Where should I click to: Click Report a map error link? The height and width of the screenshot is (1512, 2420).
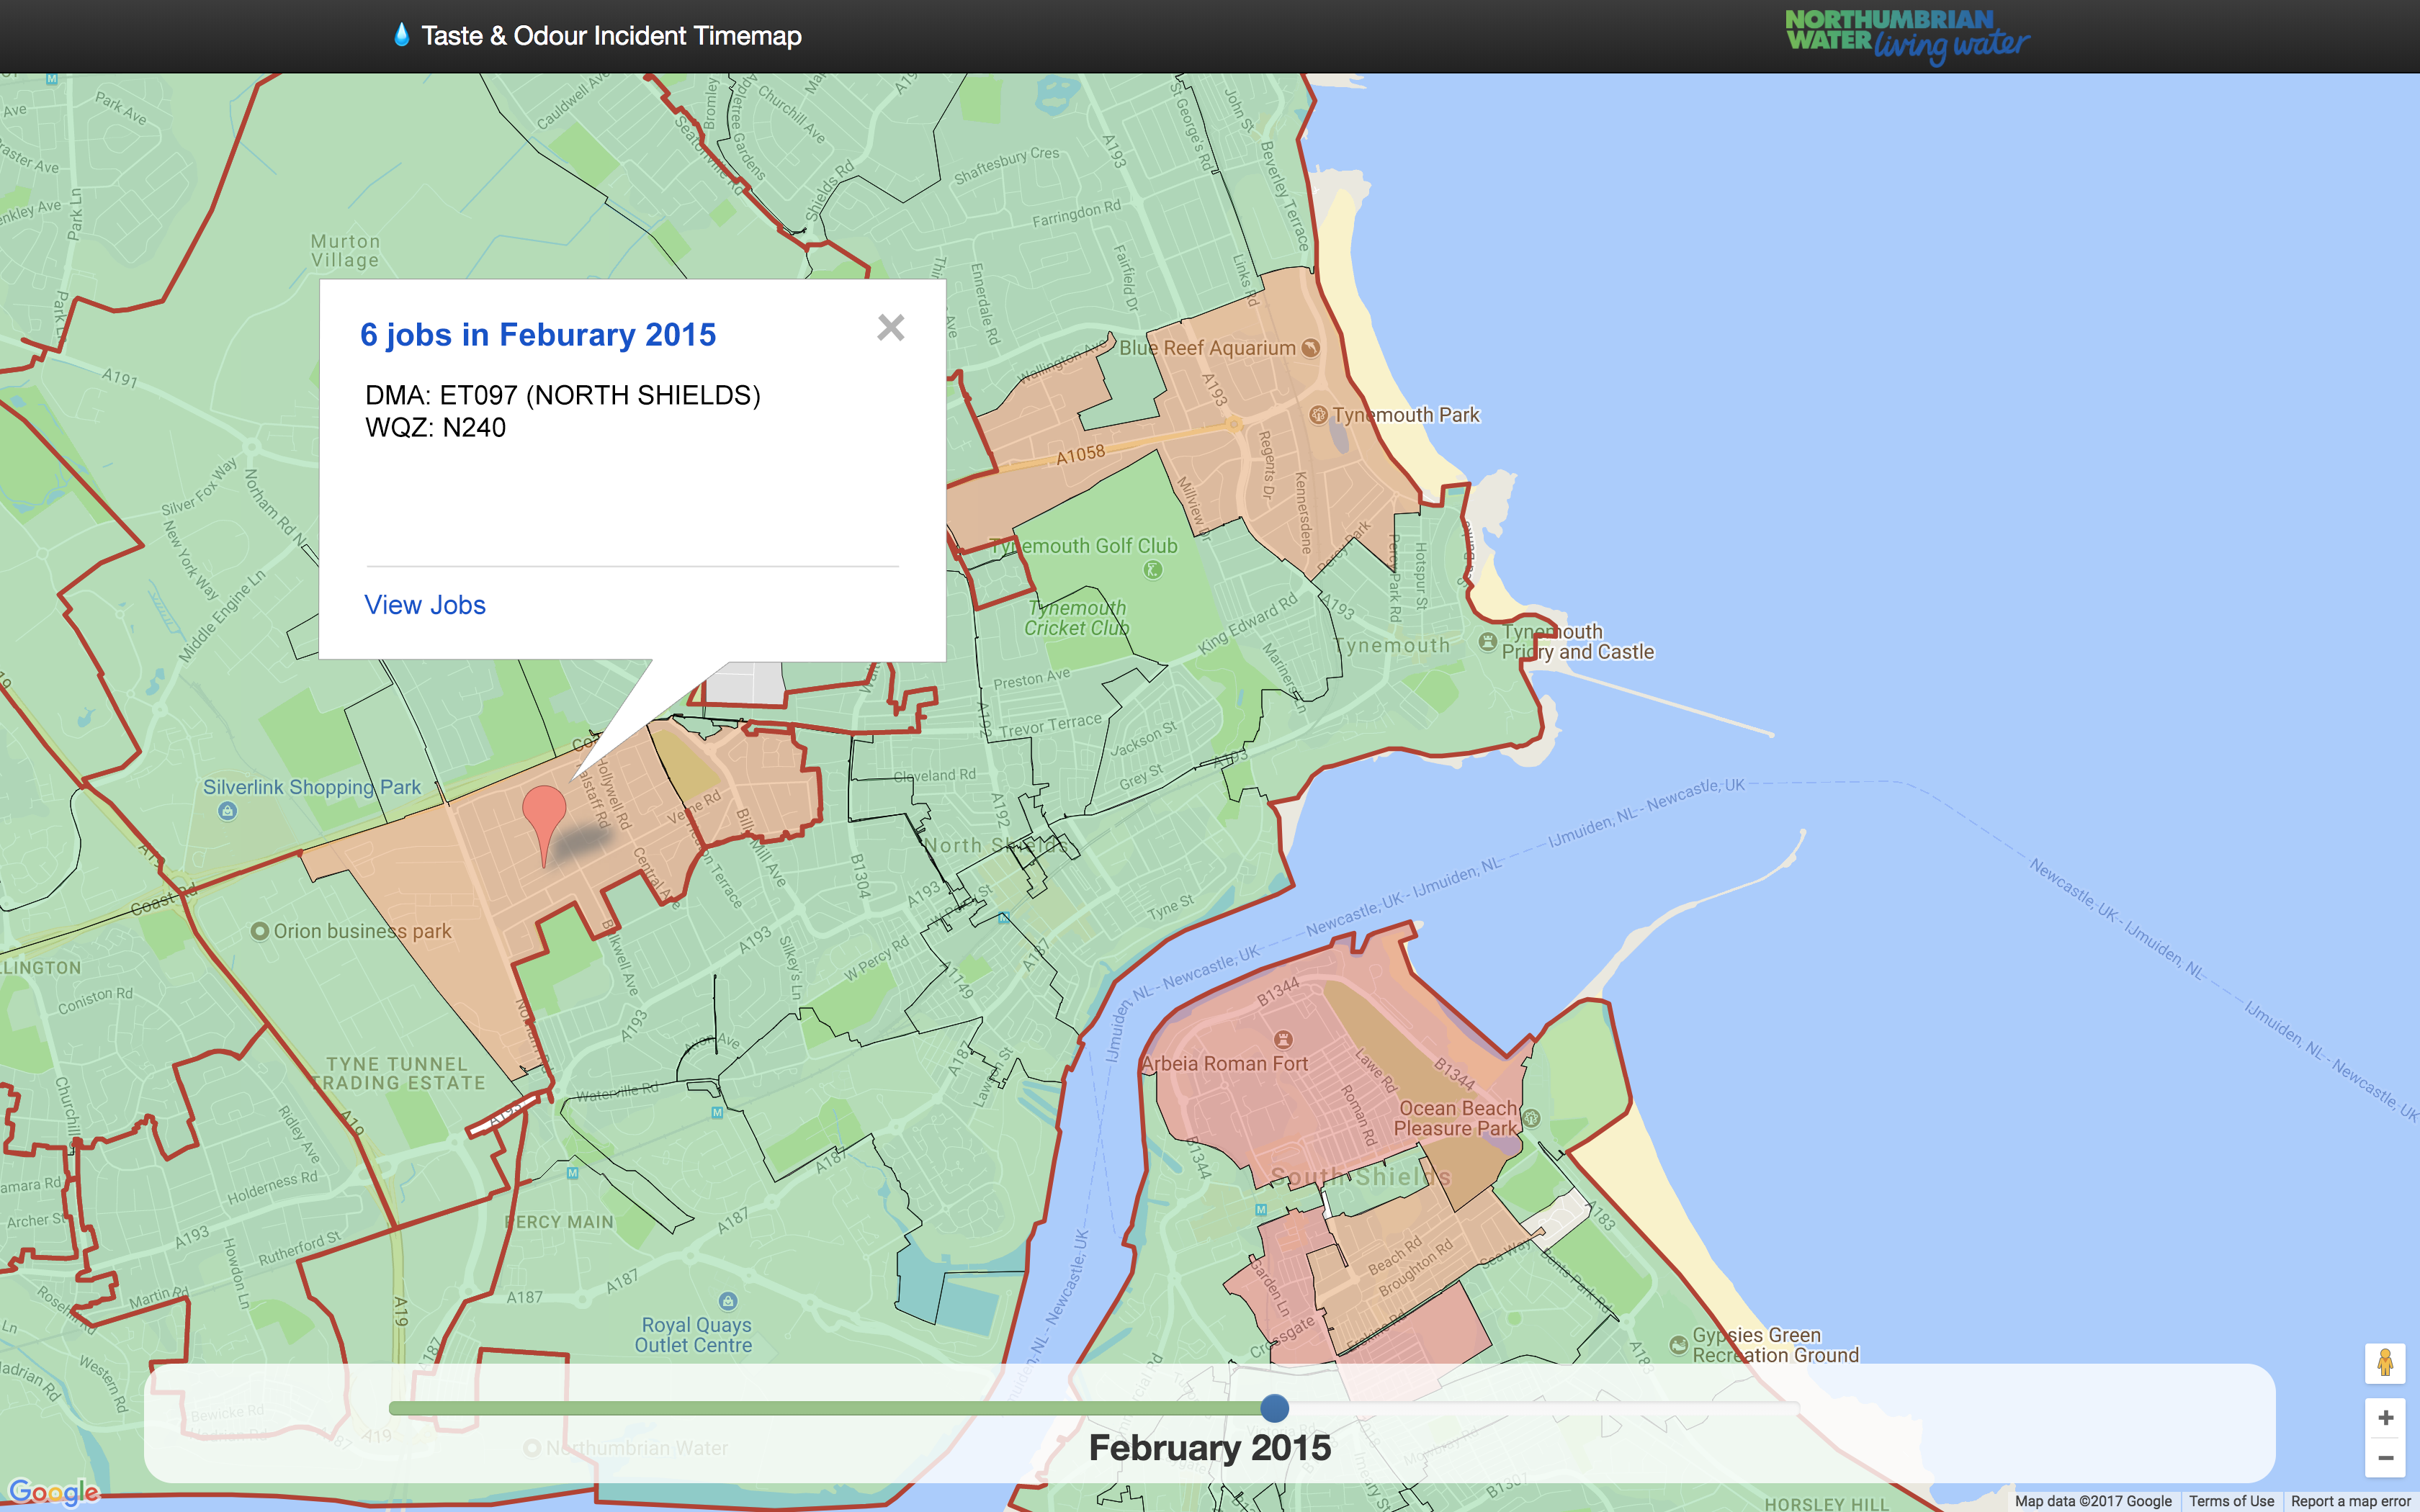(x=2350, y=1501)
